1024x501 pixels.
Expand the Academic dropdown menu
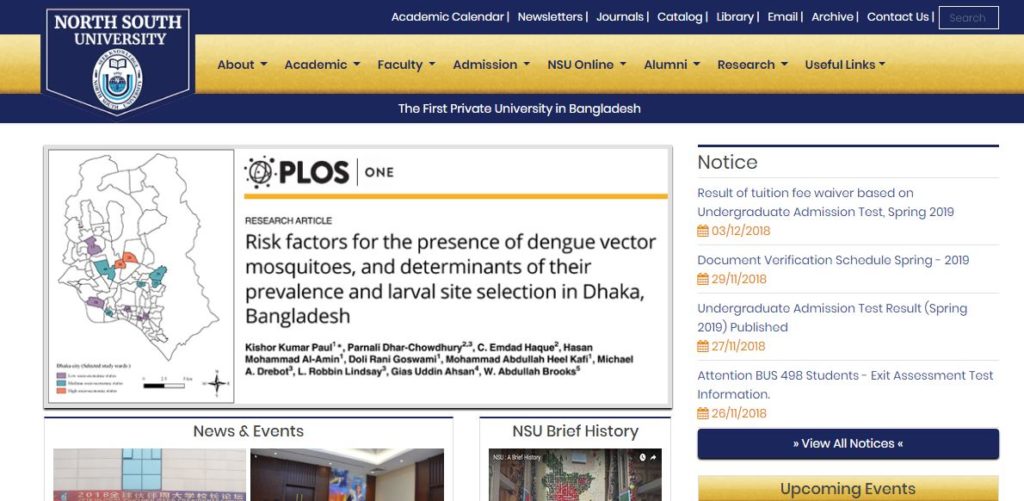click(x=322, y=65)
